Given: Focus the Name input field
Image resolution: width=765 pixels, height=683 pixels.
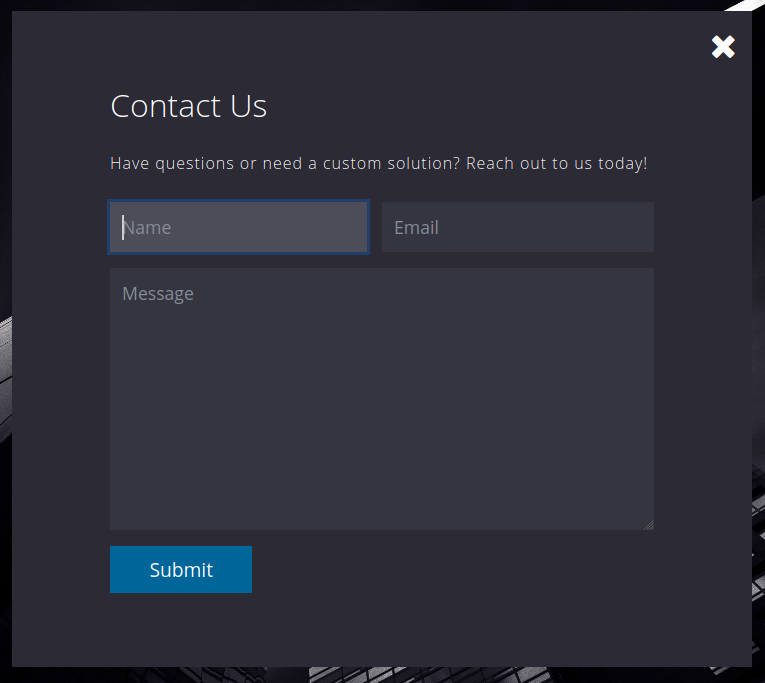Looking at the screenshot, I should point(238,227).
